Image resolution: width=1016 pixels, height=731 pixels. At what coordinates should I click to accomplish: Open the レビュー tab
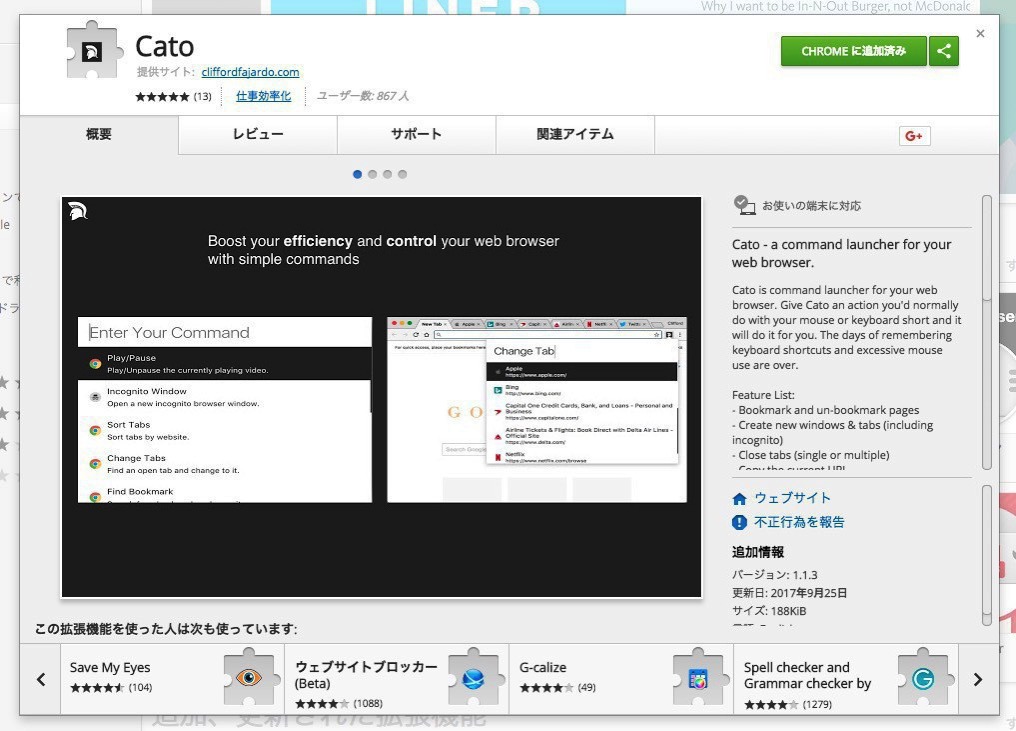[258, 134]
